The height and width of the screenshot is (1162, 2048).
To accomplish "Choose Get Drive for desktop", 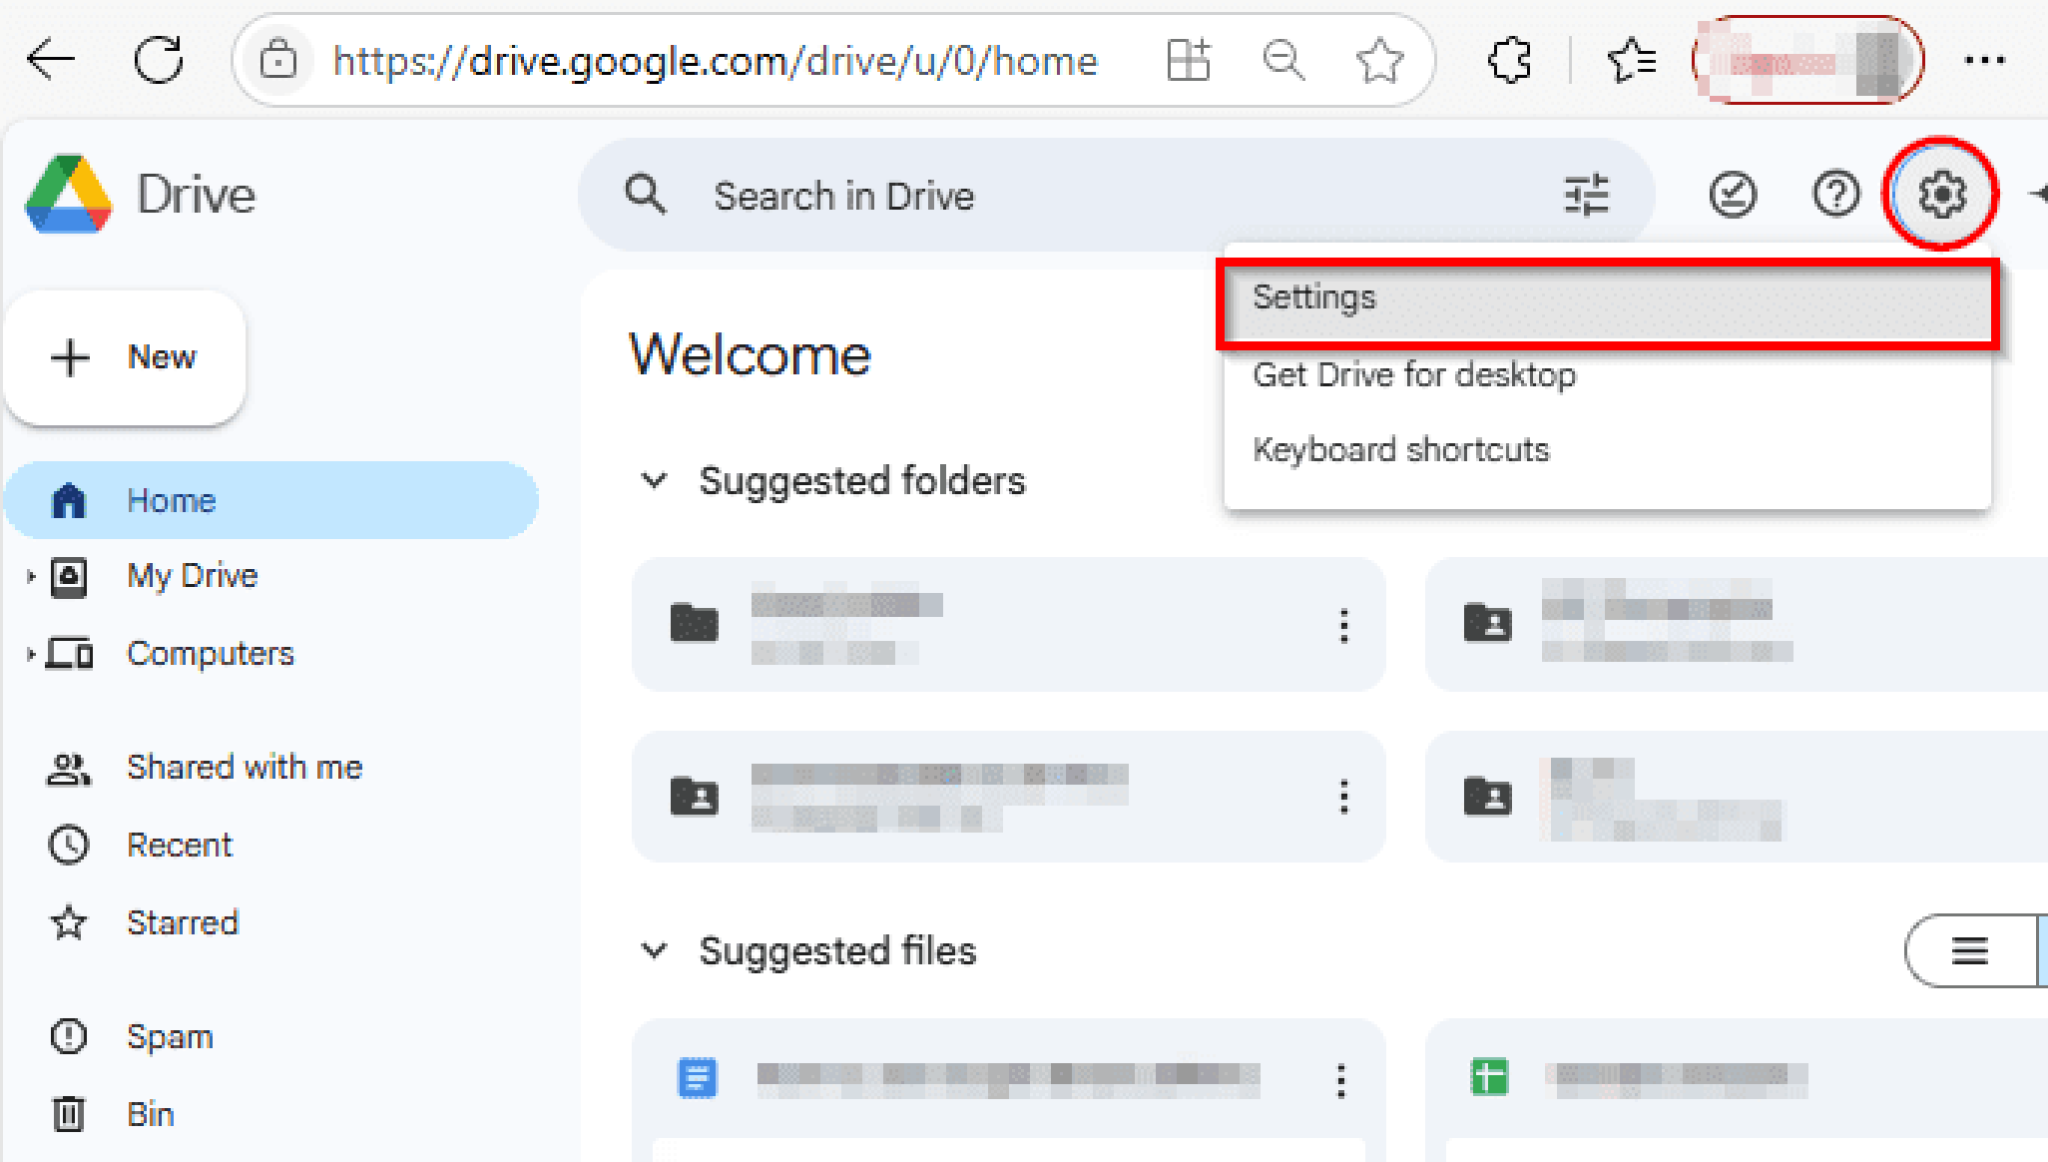I will click(1414, 375).
